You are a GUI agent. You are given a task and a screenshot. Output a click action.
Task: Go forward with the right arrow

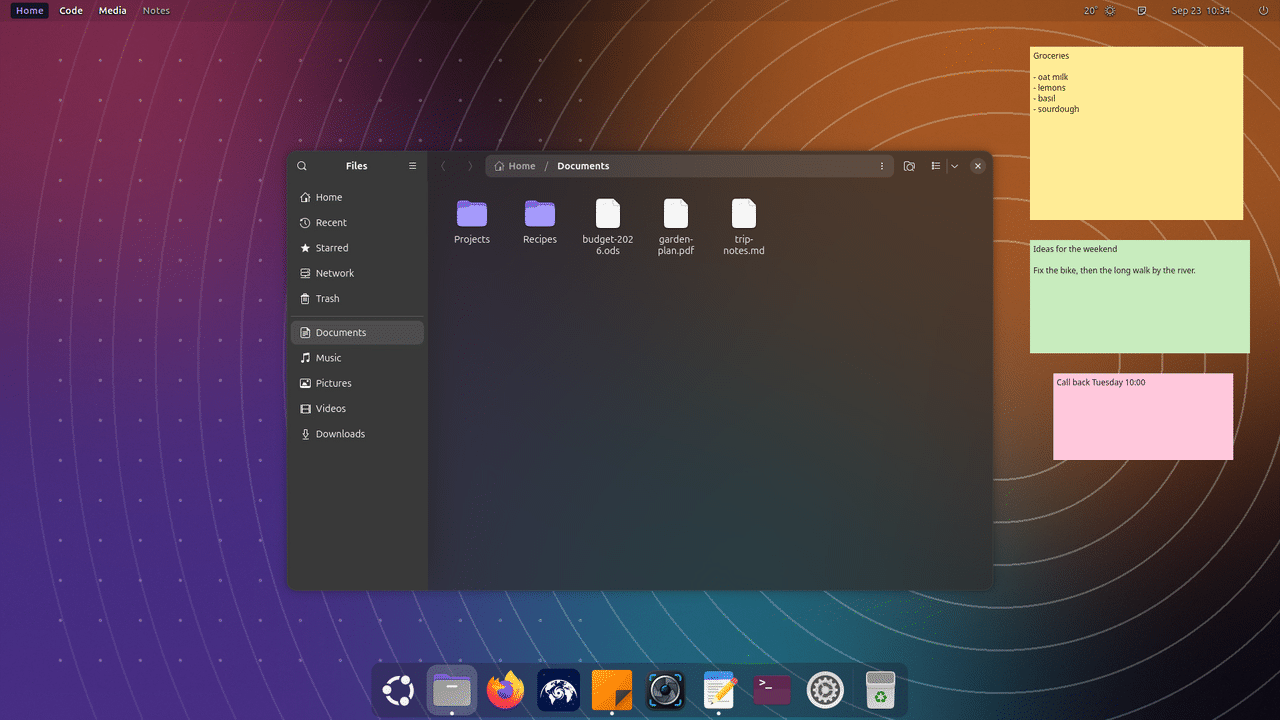(470, 166)
